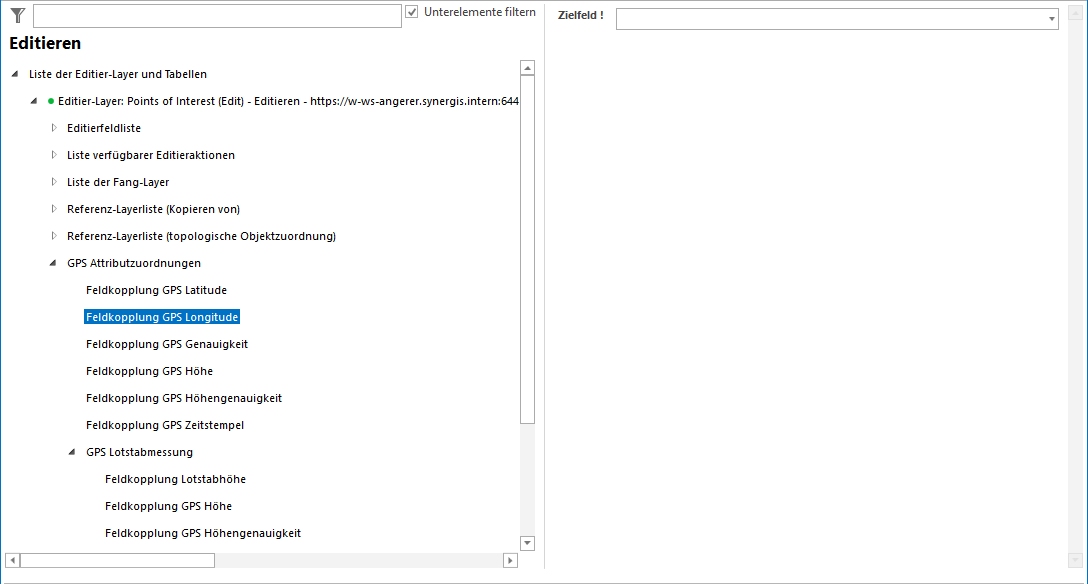Expand Referenz-Layerliste (topologische Objektzuordnung)
The image size is (1088, 584).
pos(53,237)
